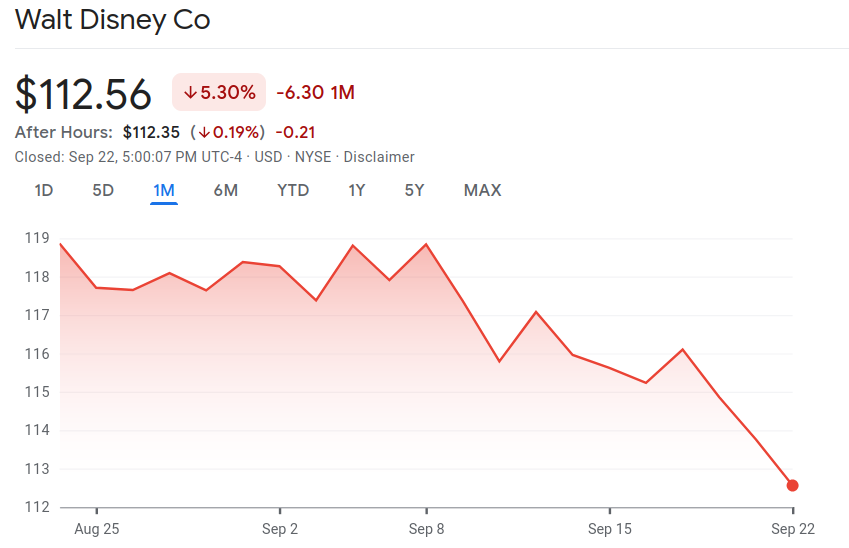Click the Walt Disney Co title
849x548 pixels.
pos(113,20)
